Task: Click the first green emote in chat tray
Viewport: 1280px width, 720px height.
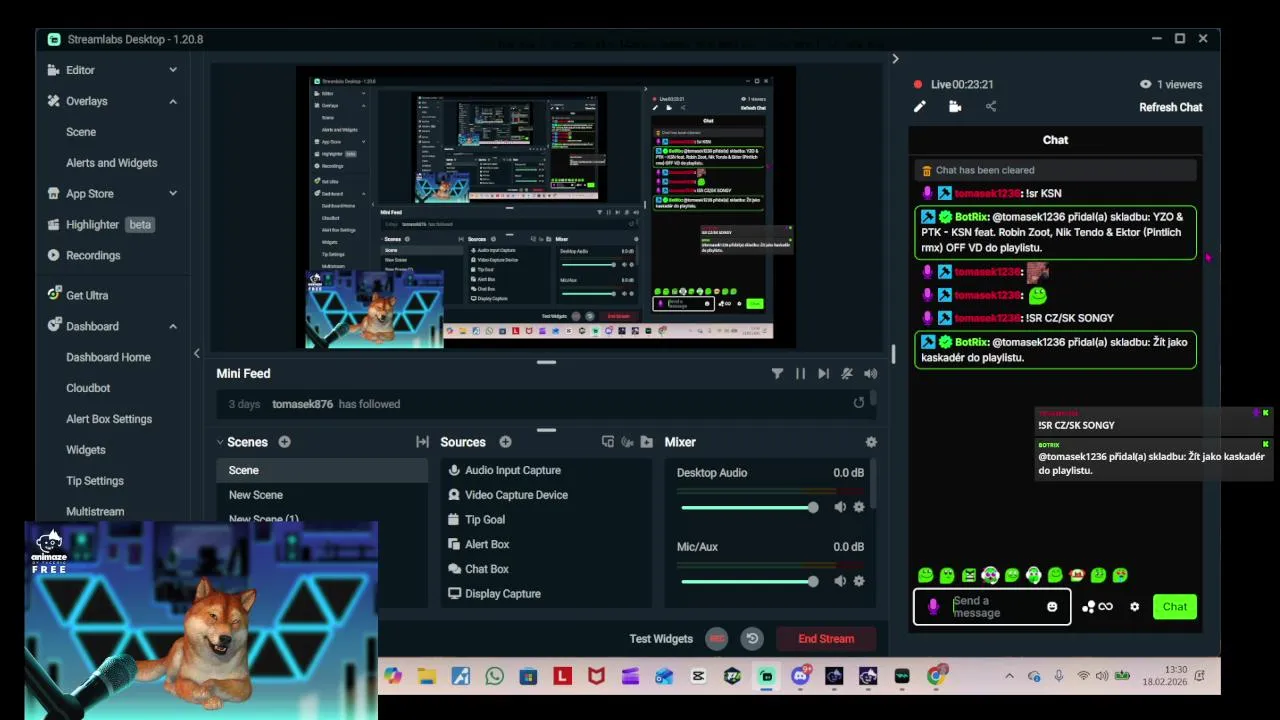Action: (x=925, y=575)
